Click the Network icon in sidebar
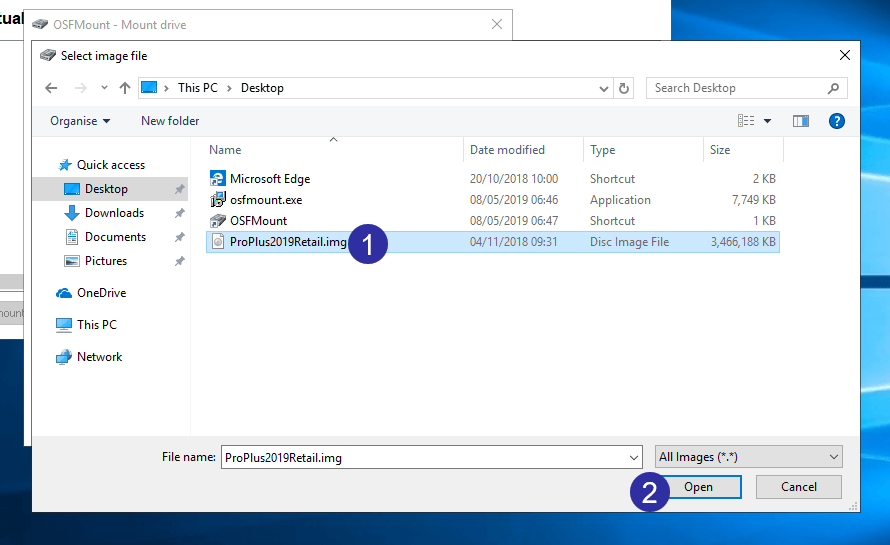 (x=64, y=357)
